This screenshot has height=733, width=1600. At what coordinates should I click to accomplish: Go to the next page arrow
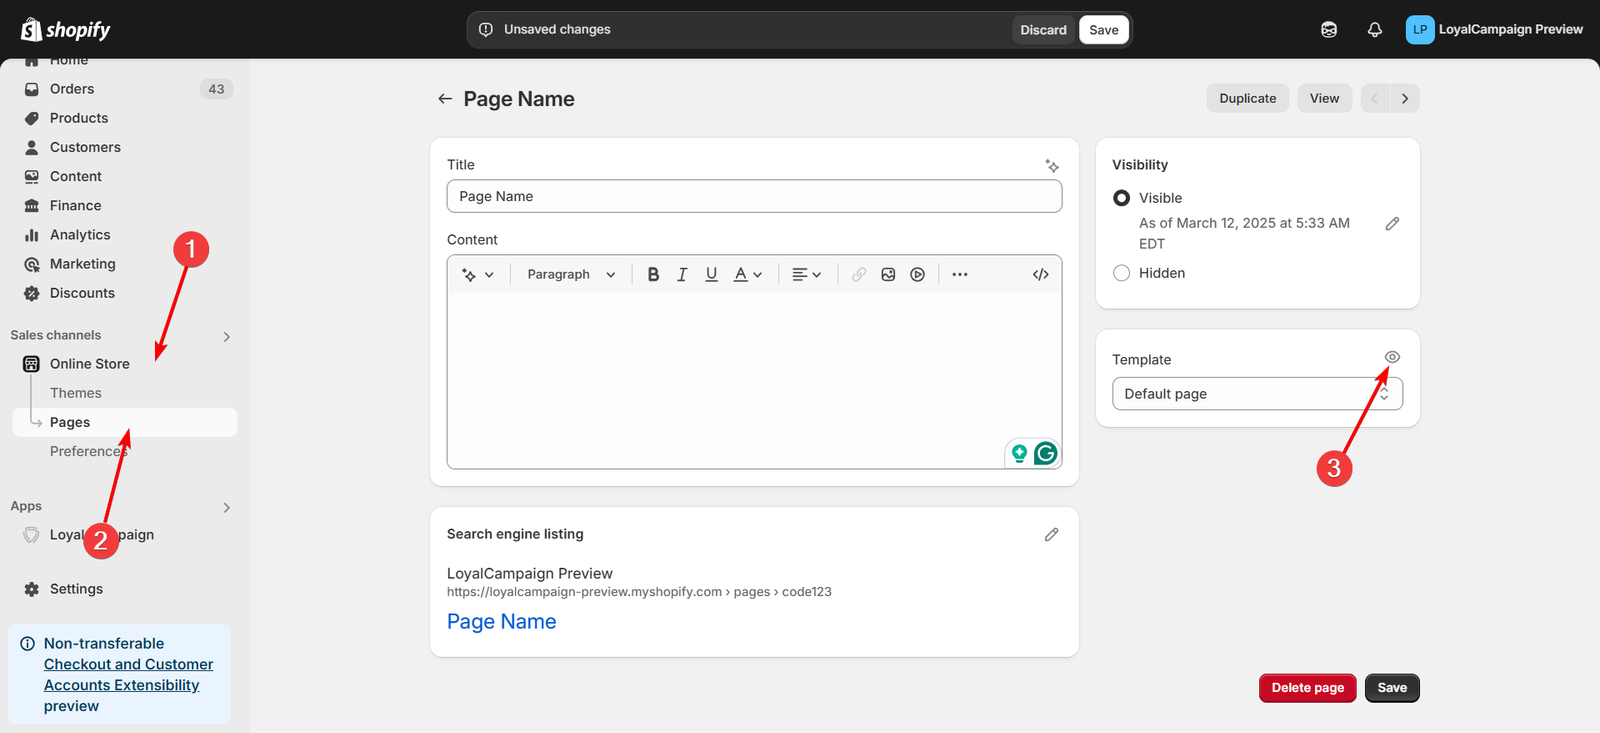pos(1405,98)
